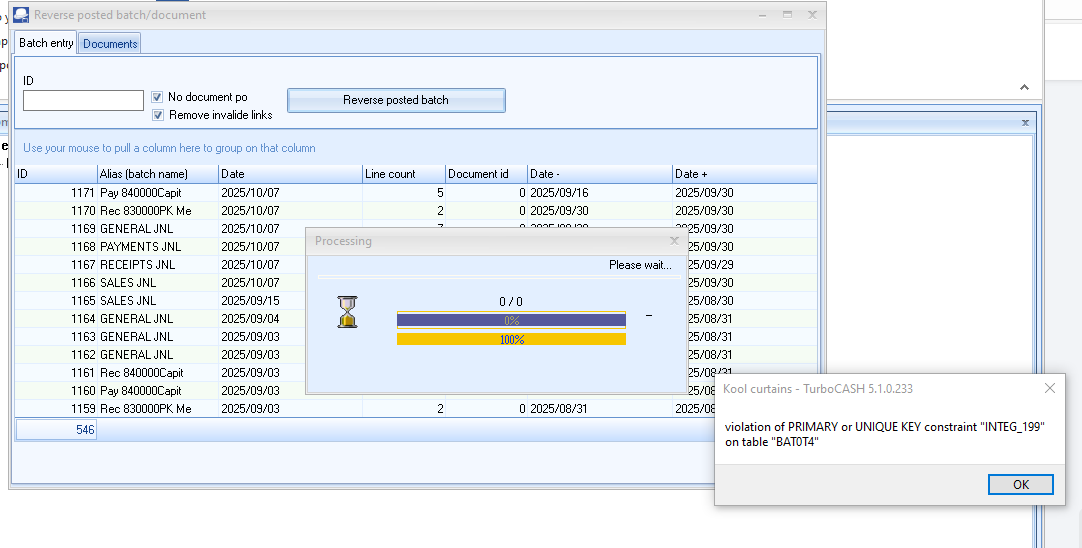Click the Reverse posted batch window icon
Screen dimensions: 1082x548
[x=21, y=14]
